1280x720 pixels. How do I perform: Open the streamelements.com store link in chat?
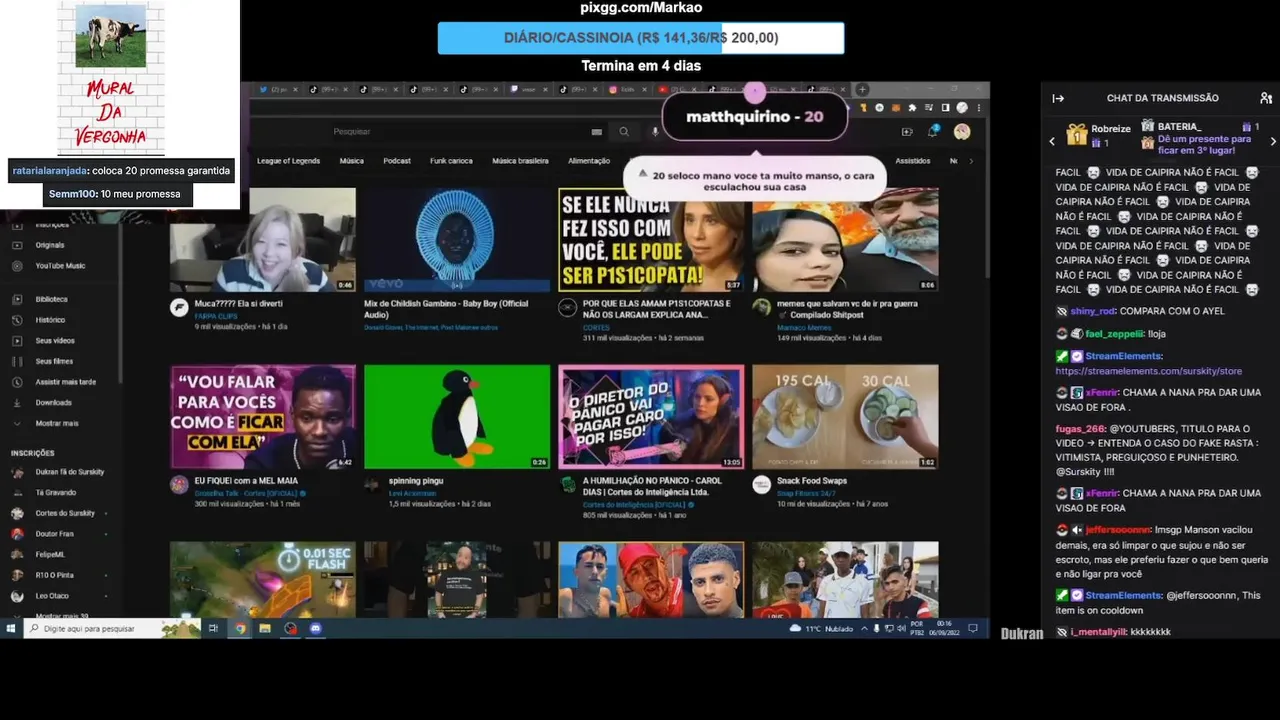point(1148,371)
